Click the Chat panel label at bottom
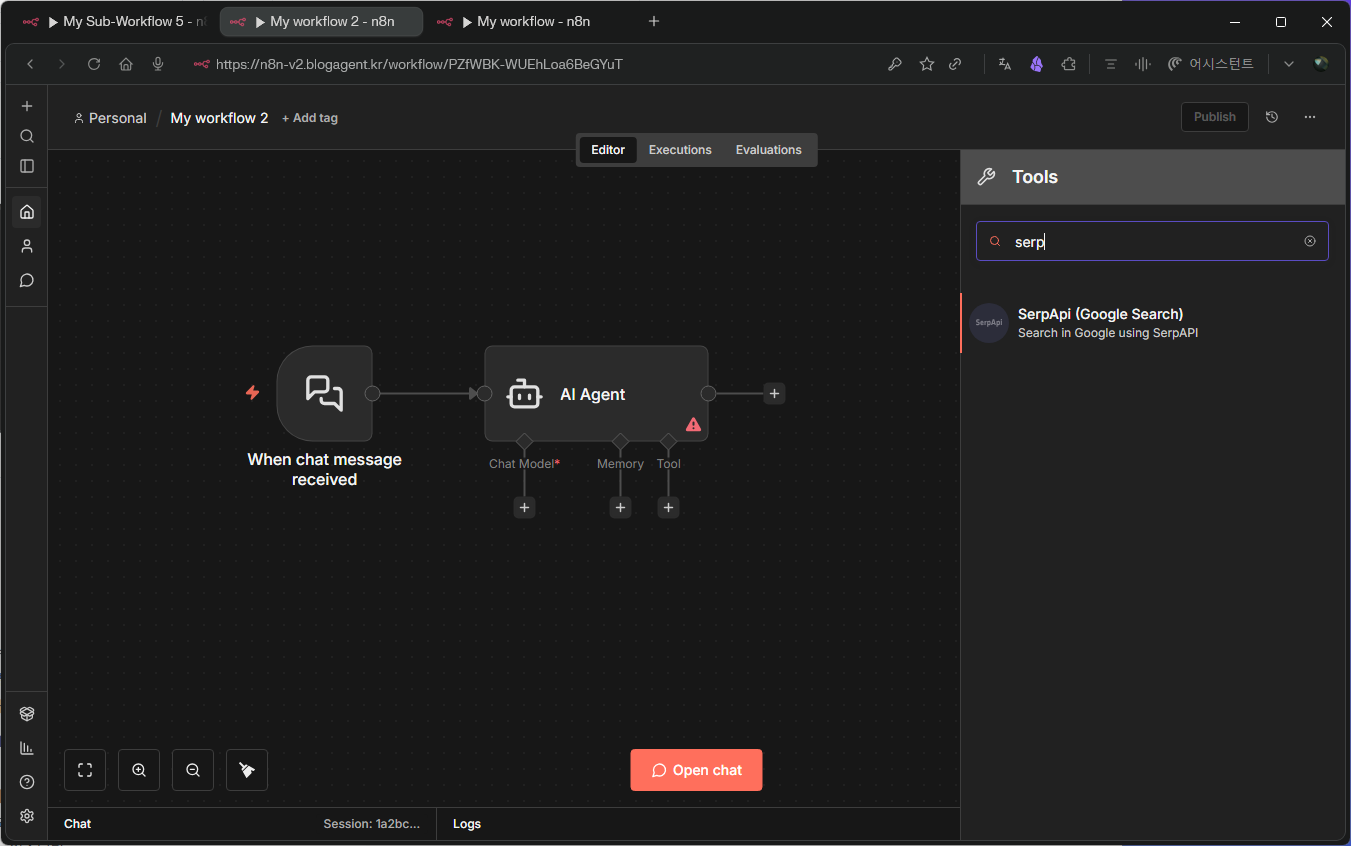The width and height of the screenshot is (1351, 846). [77, 824]
